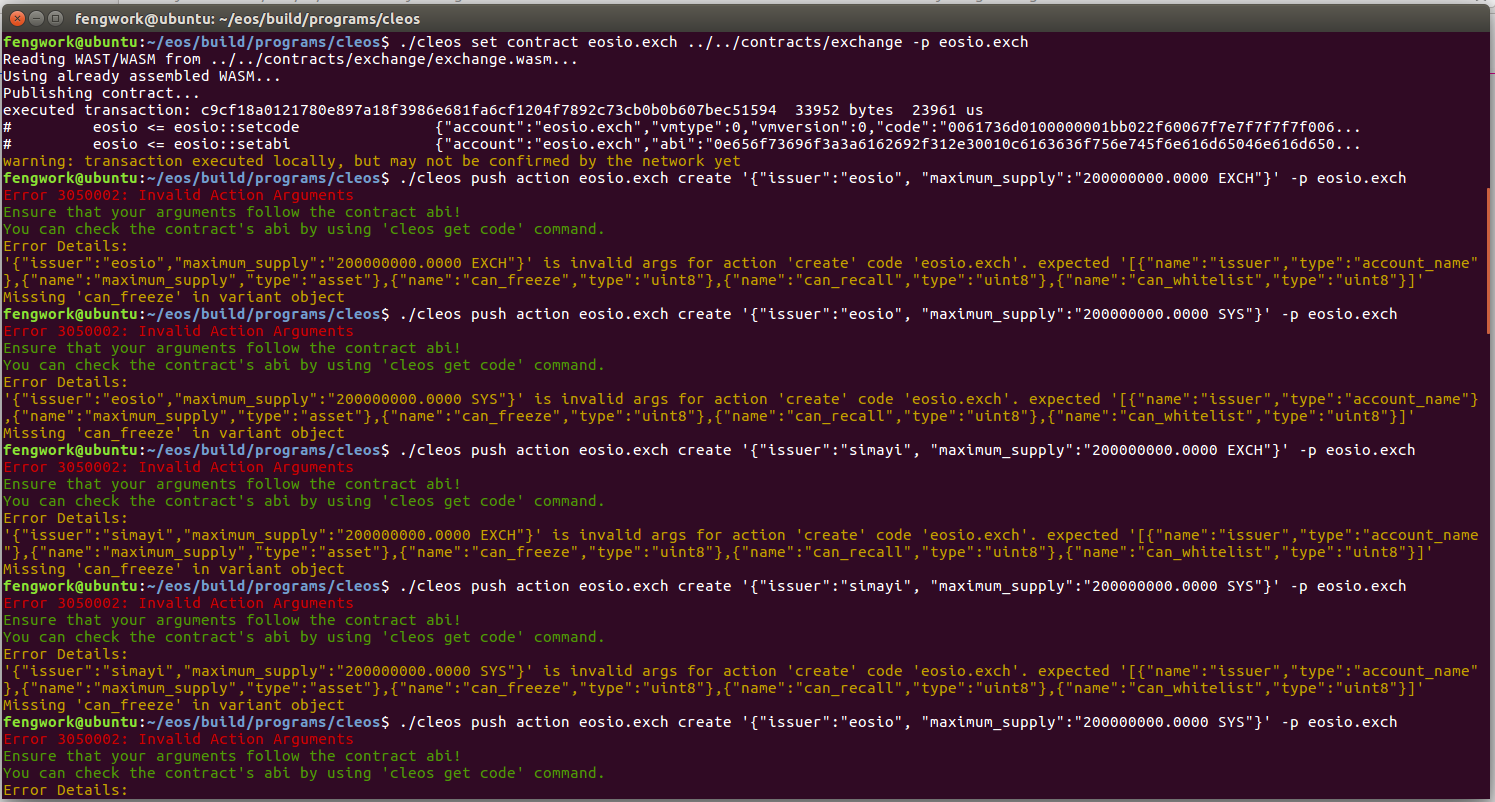Click the title 'fengwork@ubuntu: ~/eos/build/programs/cleos'
Screen dimensions: 1495x802
(247, 18)
